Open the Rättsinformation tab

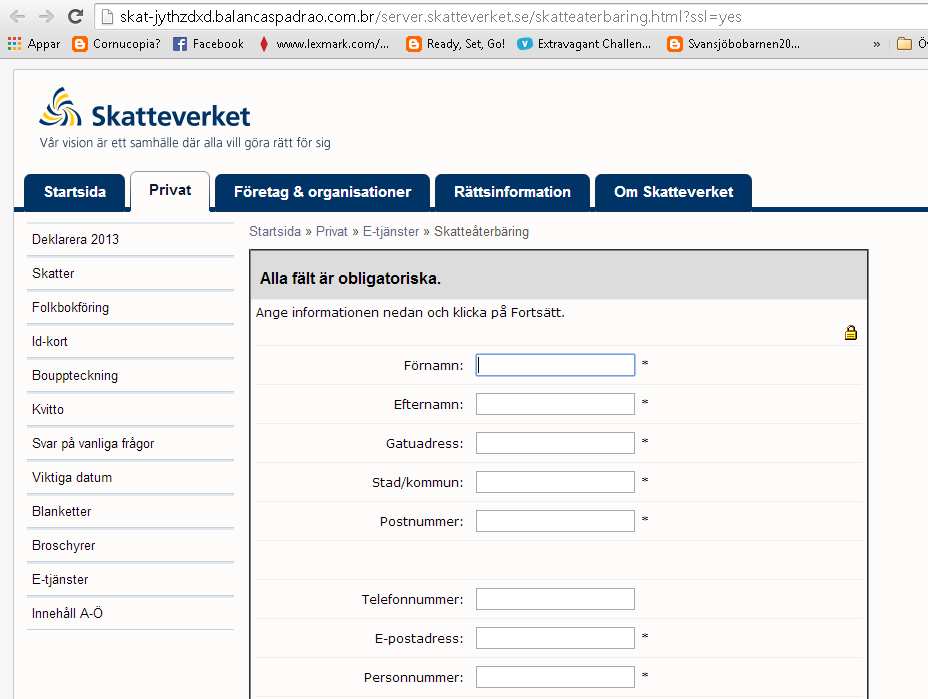512,192
